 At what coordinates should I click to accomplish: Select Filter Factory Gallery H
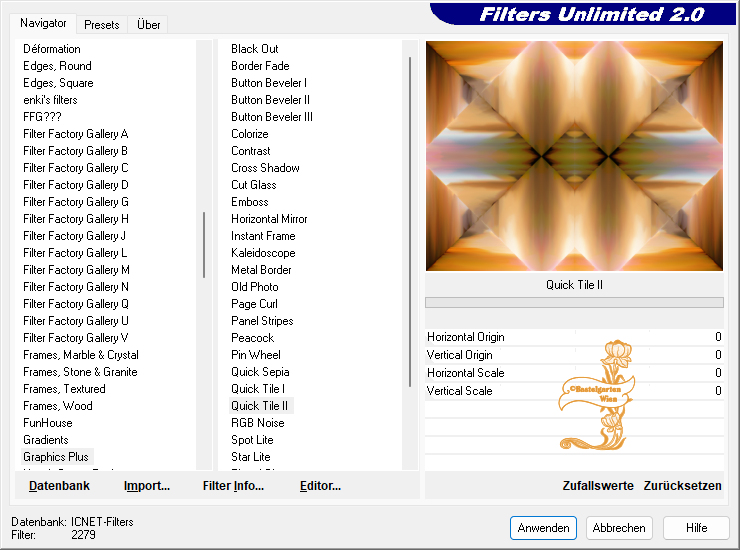click(76, 219)
